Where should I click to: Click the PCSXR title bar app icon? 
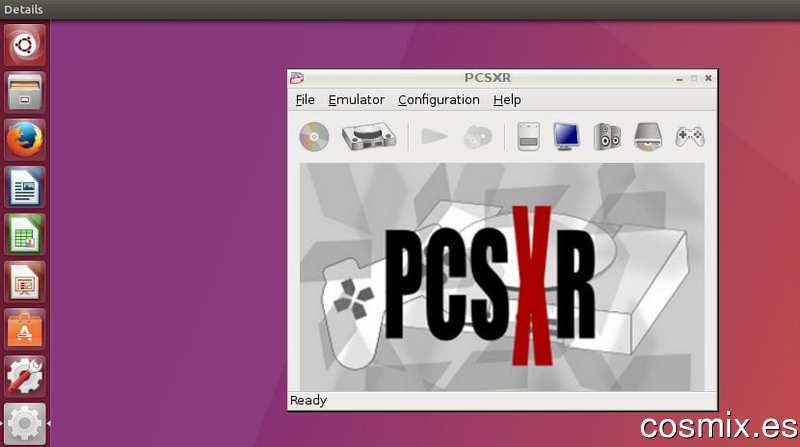tap(297, 78)
